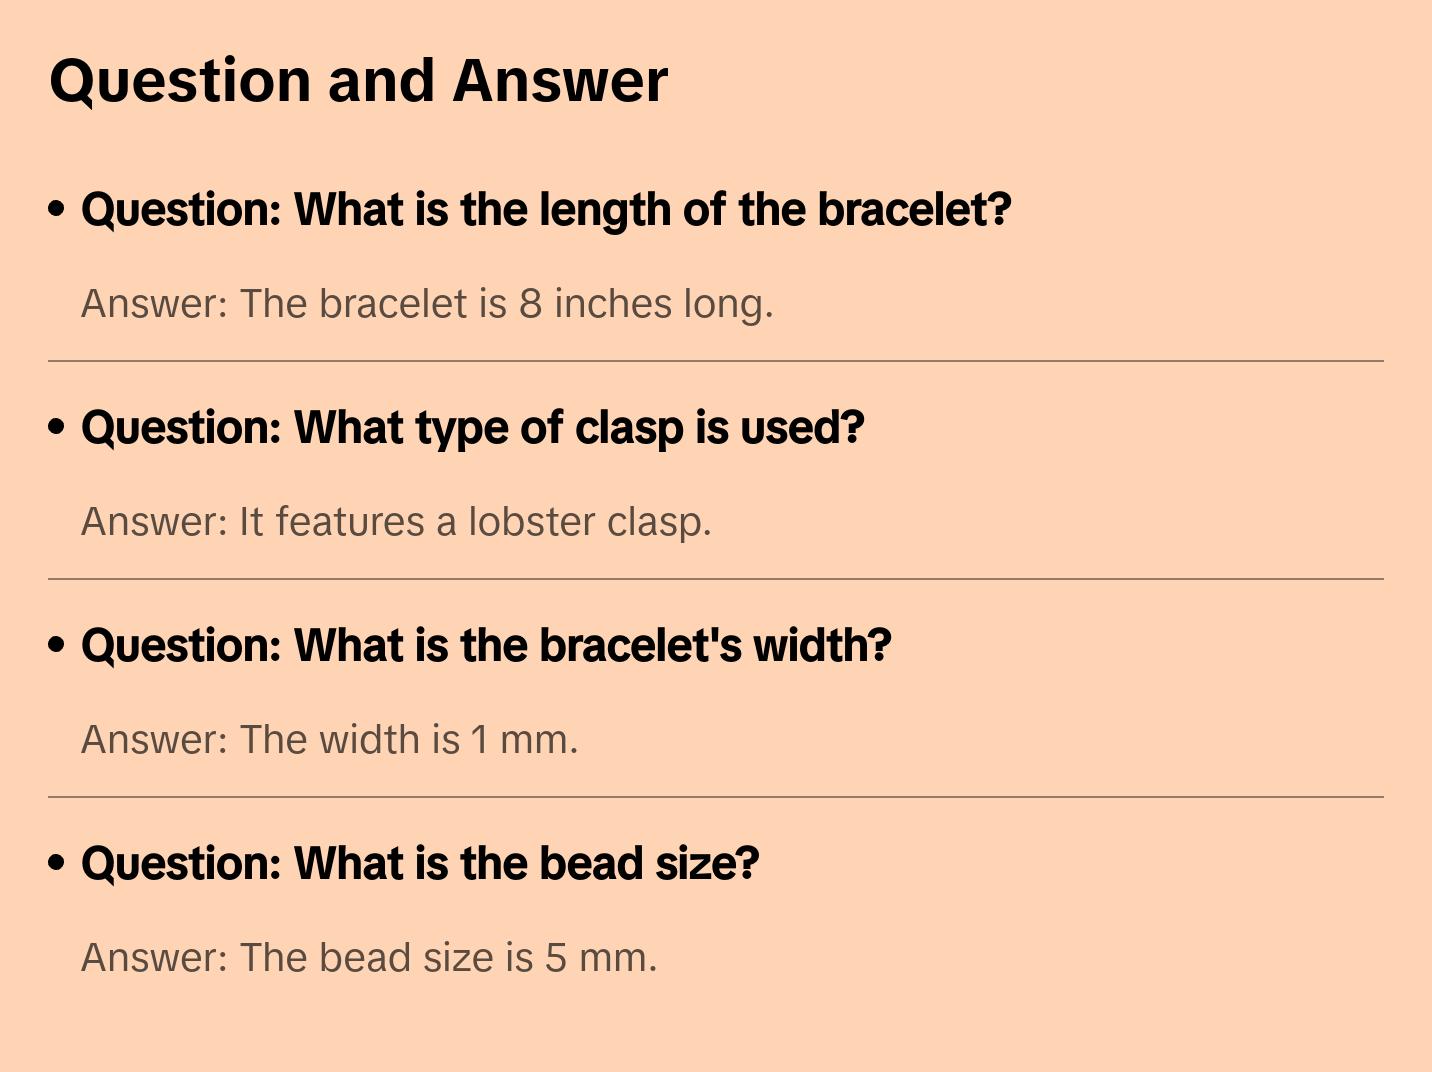Viewport: 1432px width, 1072px height.
Task: Click the divider below the length answer
Action: pos(716,361)
